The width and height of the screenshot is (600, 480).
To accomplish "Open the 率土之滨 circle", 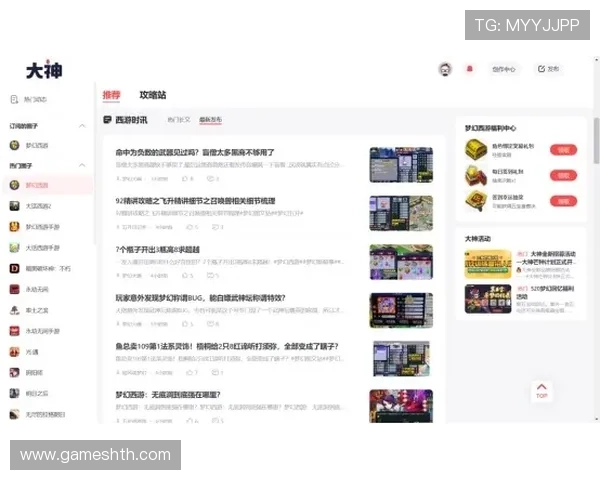I will [29, 310].
